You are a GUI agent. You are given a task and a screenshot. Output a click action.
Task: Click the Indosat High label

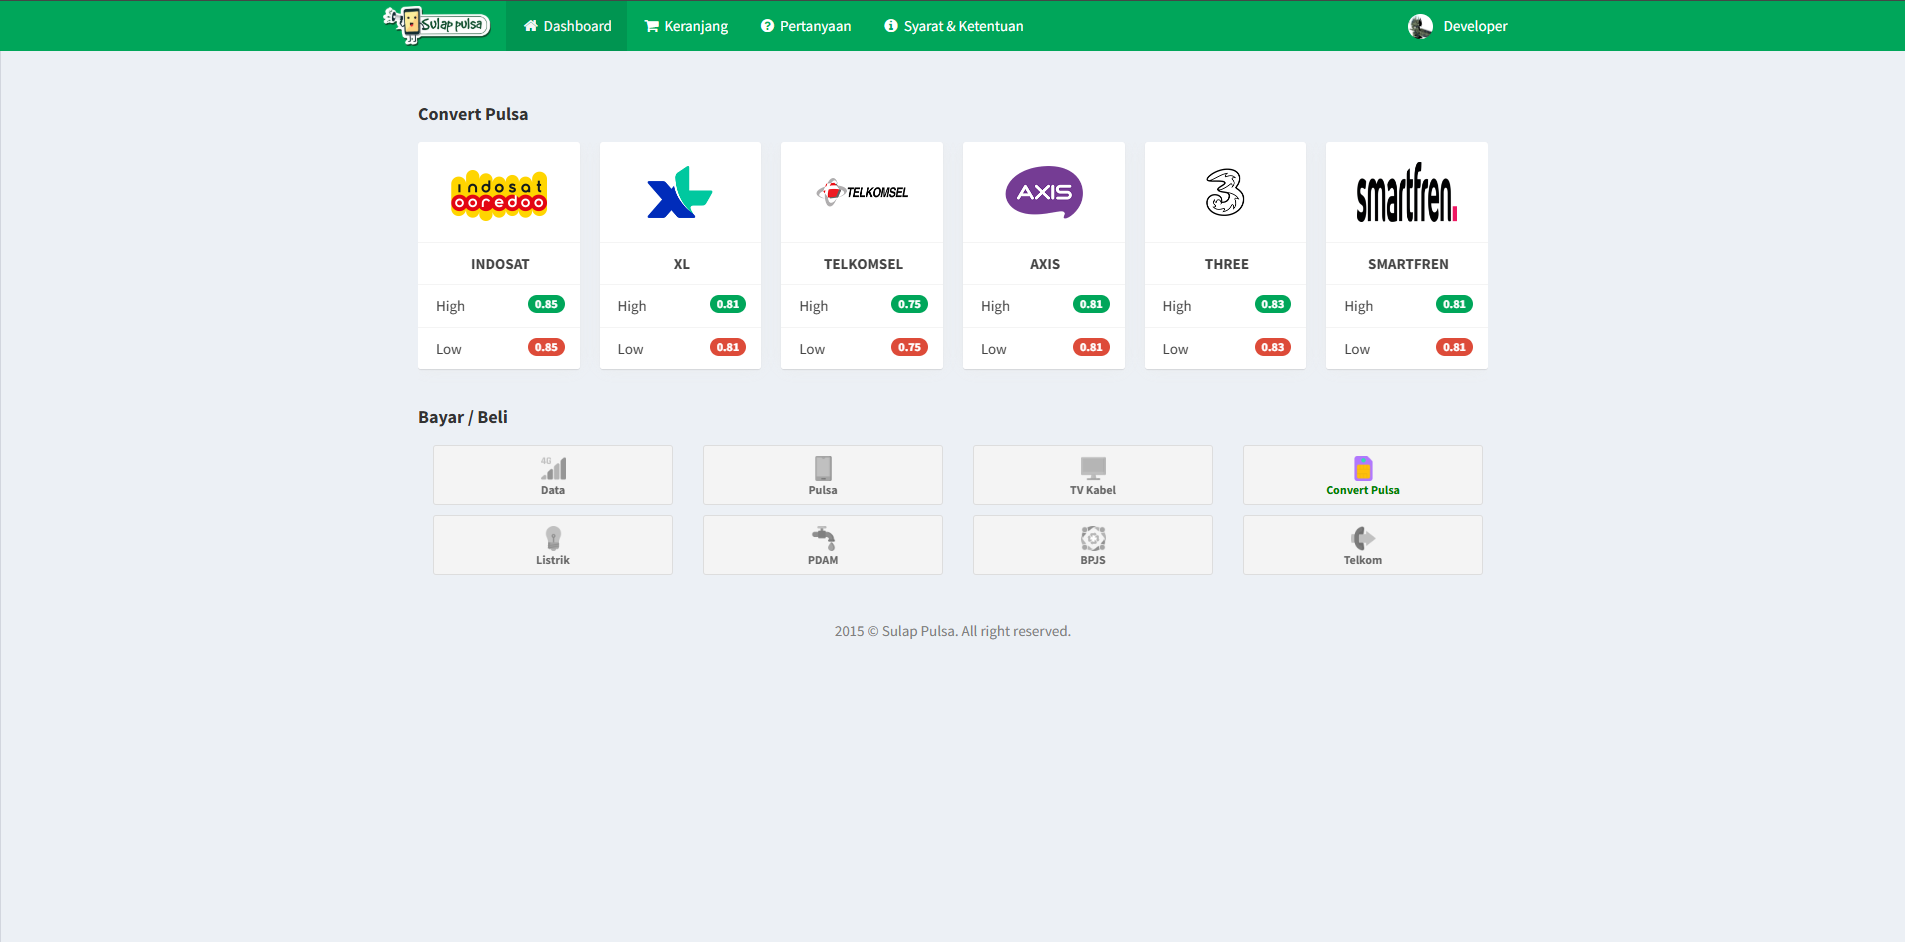coord(450,306)
